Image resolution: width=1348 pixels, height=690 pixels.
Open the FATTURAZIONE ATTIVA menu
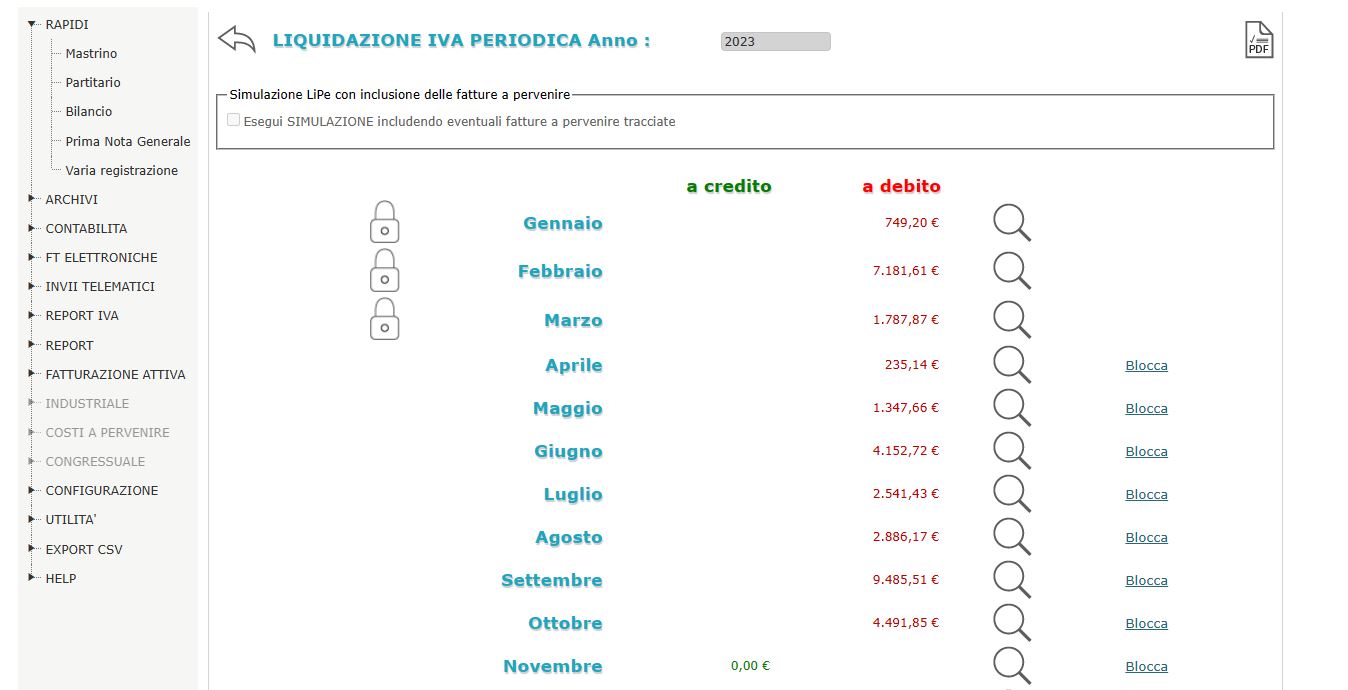click(115, 374)
